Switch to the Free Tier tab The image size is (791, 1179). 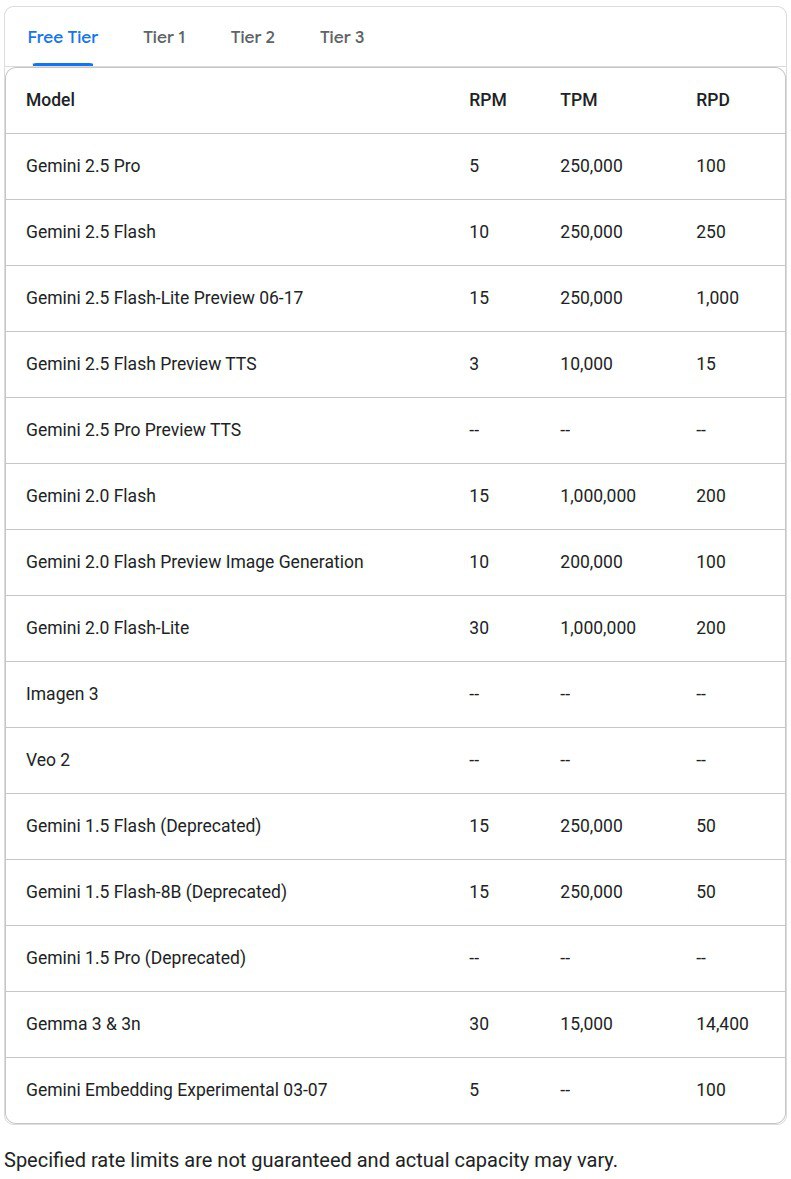(63, 38)
